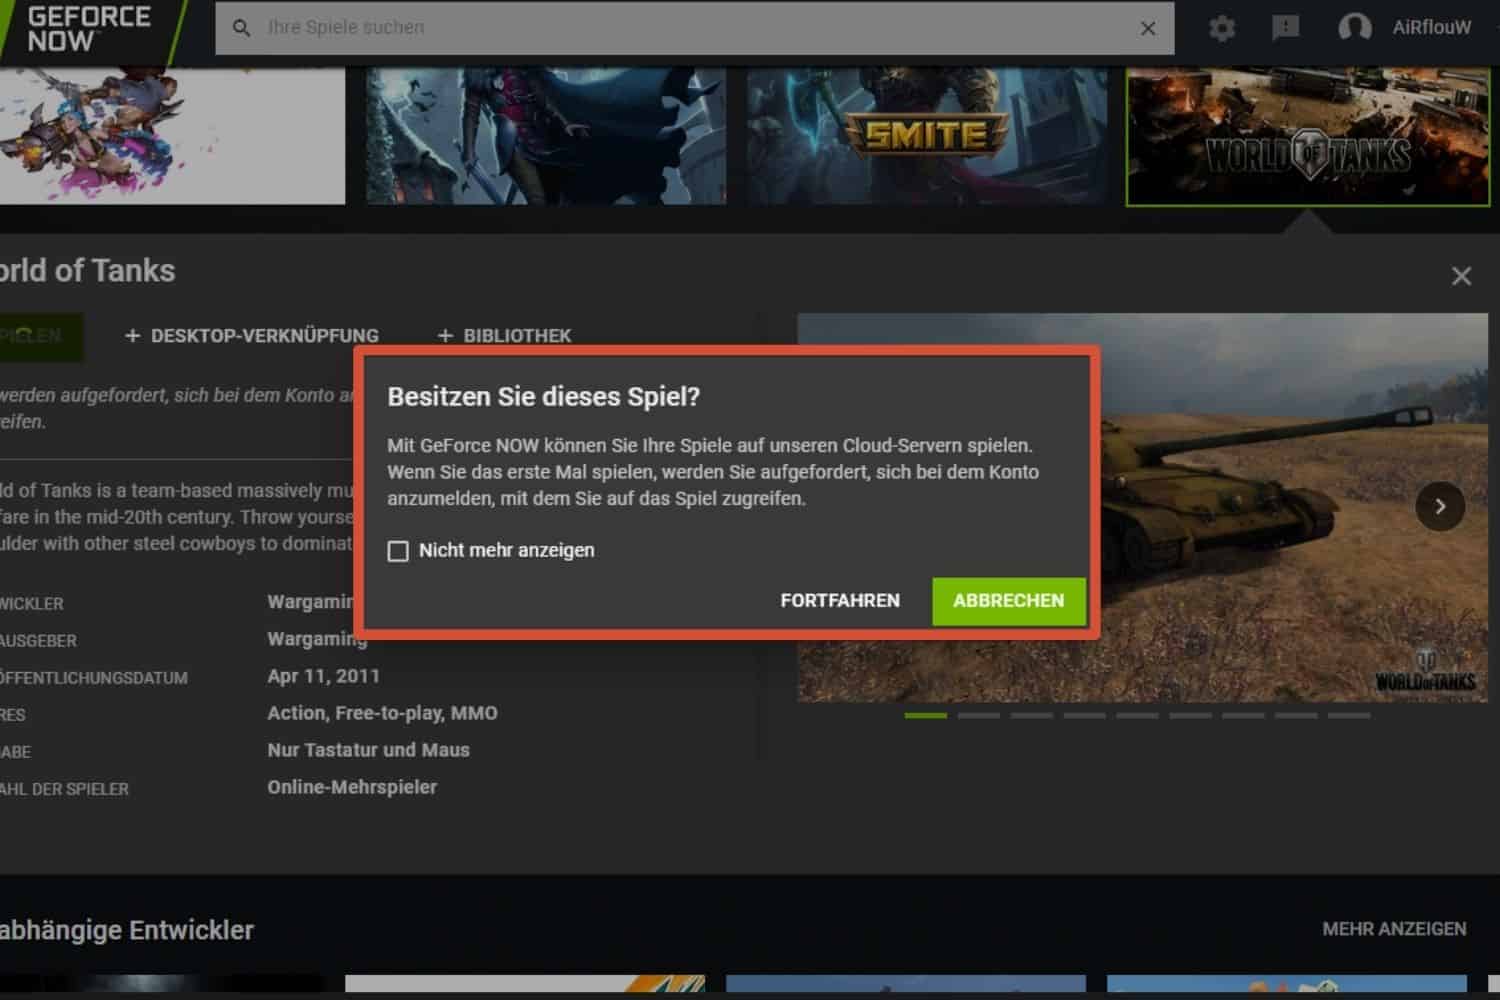Select the caped character game tile
The height and width of the screenshot is (1000, 1500).
[546, 136]
